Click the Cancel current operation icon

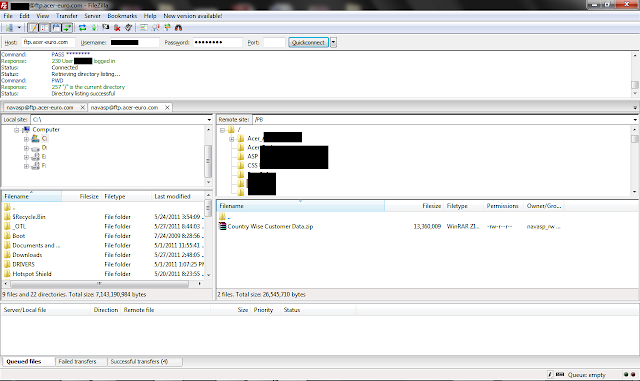106,28
